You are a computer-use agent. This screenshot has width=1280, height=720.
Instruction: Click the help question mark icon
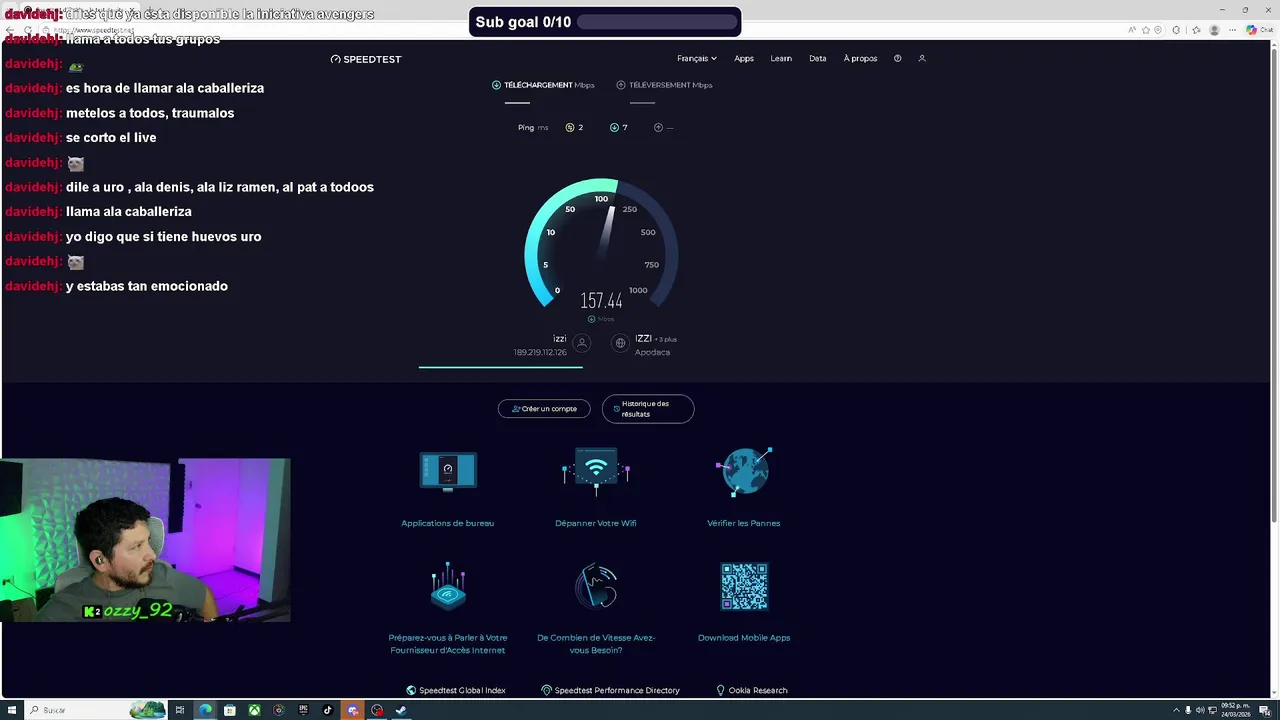click(x=897, y=58)
